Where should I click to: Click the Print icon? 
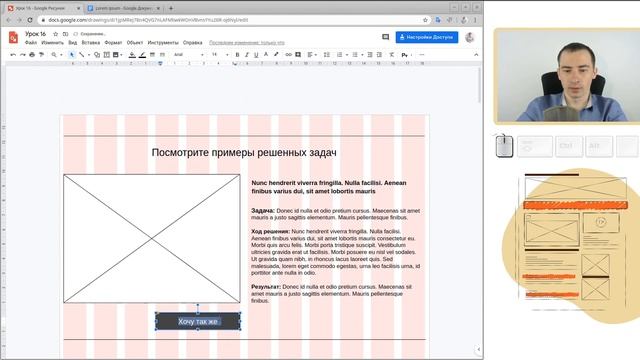pyautogui.click(x=32, y=55)
